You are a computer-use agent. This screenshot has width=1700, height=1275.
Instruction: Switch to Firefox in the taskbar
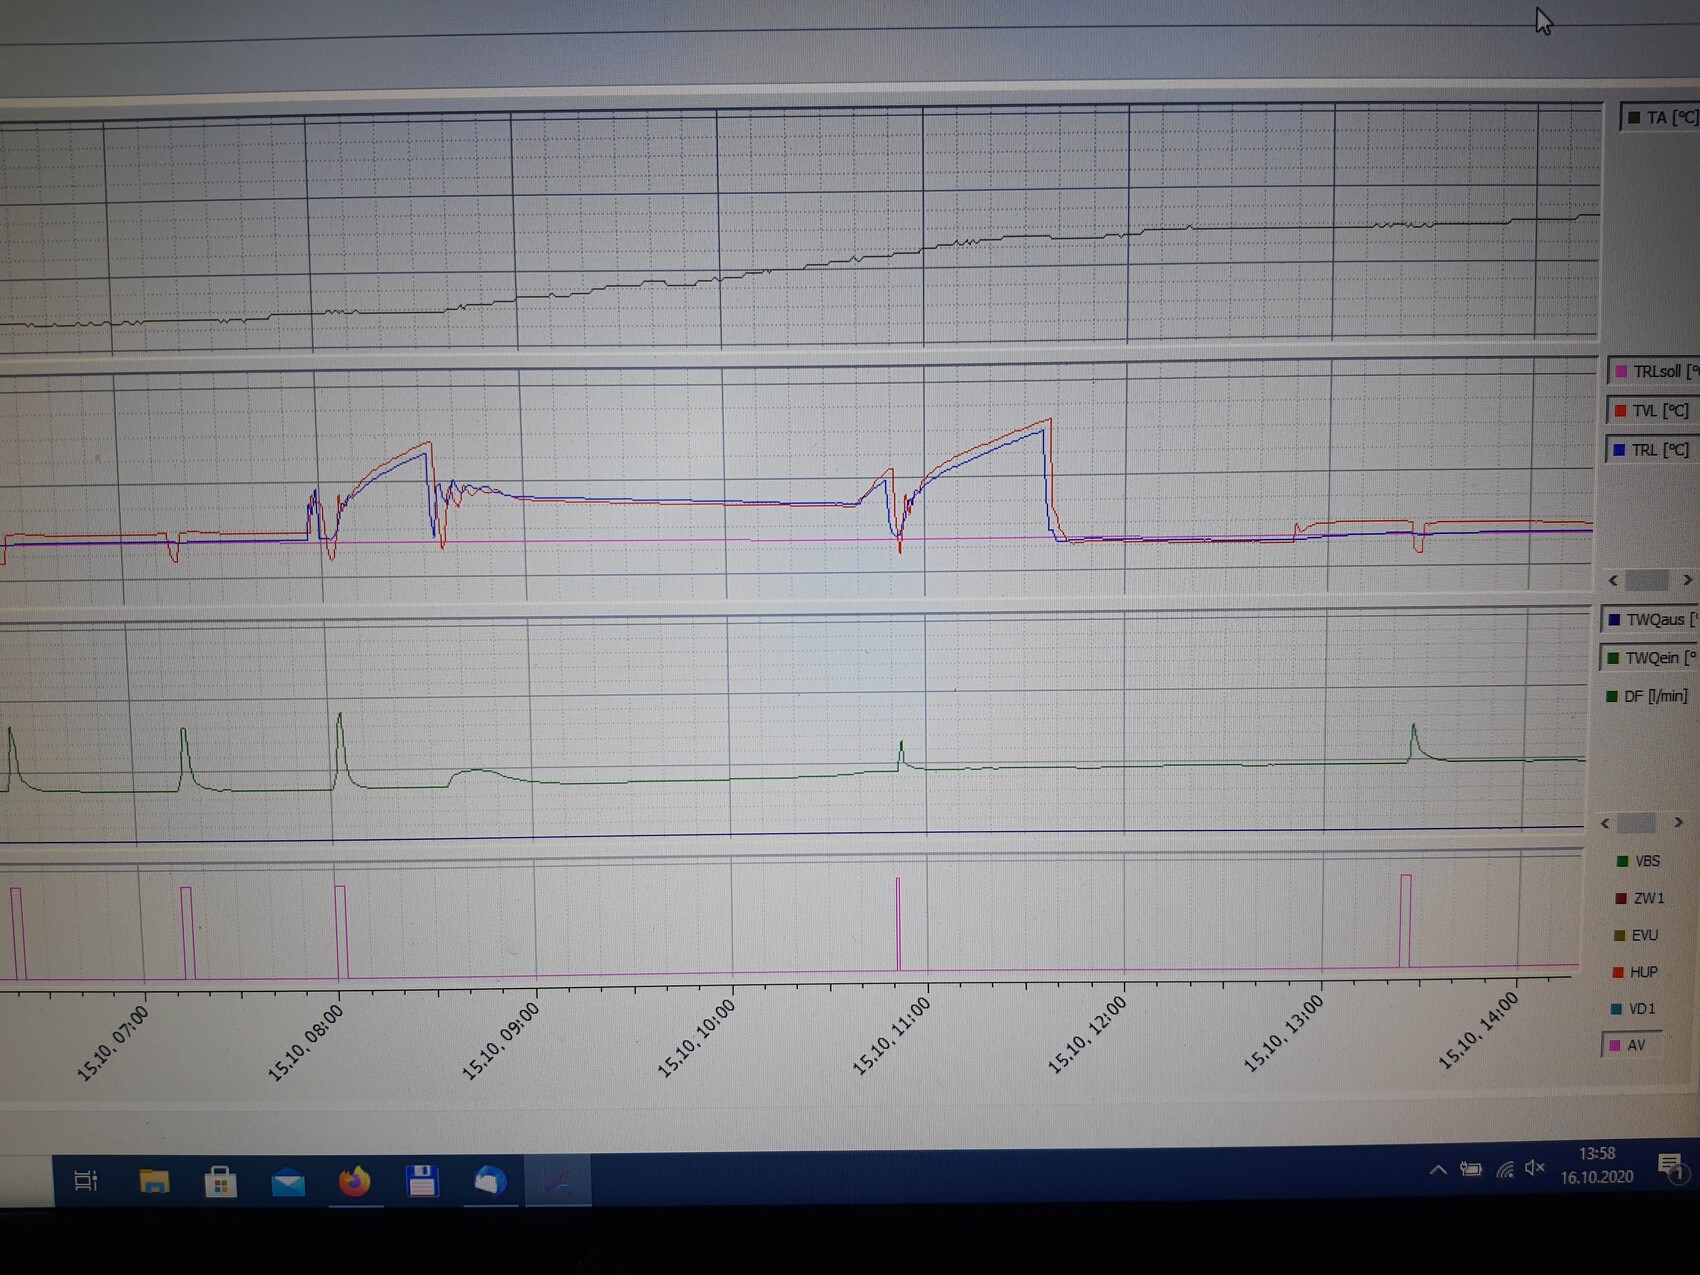[354, 1181]
